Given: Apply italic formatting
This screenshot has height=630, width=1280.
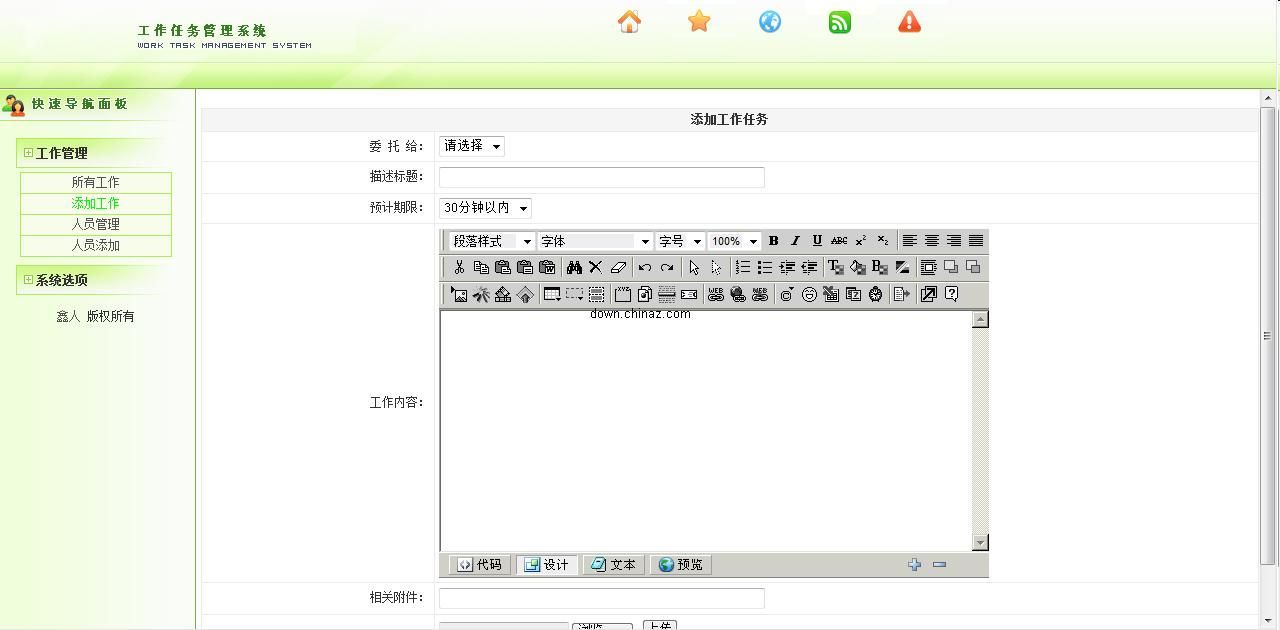Looking at the screenshot, I should pyautogui.click(x=795, y=241).
